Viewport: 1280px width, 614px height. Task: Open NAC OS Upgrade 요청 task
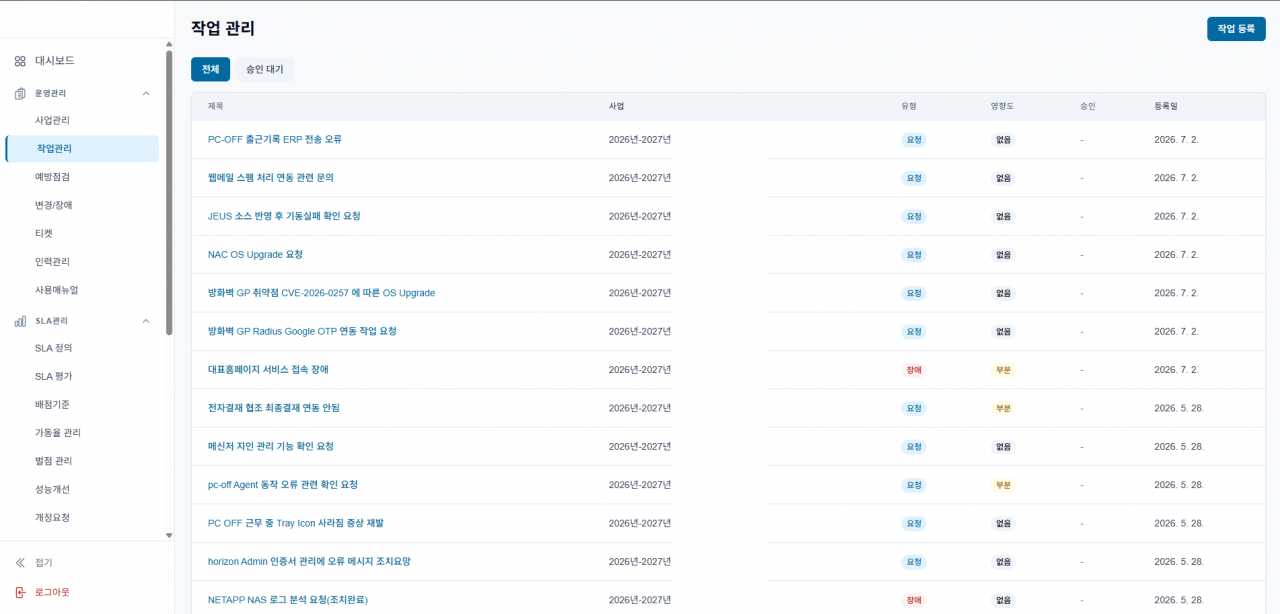pos(255,254)
